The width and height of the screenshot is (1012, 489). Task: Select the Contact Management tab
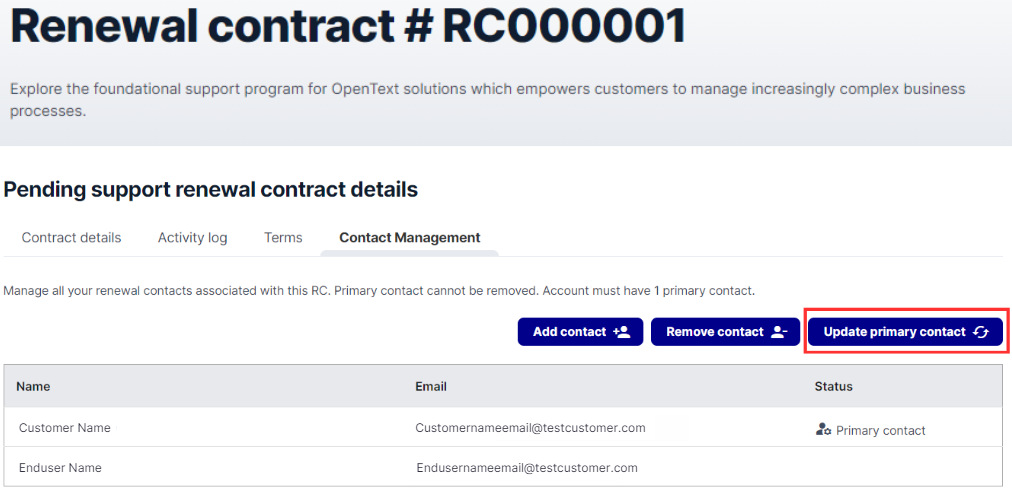[x=410, y=237]
